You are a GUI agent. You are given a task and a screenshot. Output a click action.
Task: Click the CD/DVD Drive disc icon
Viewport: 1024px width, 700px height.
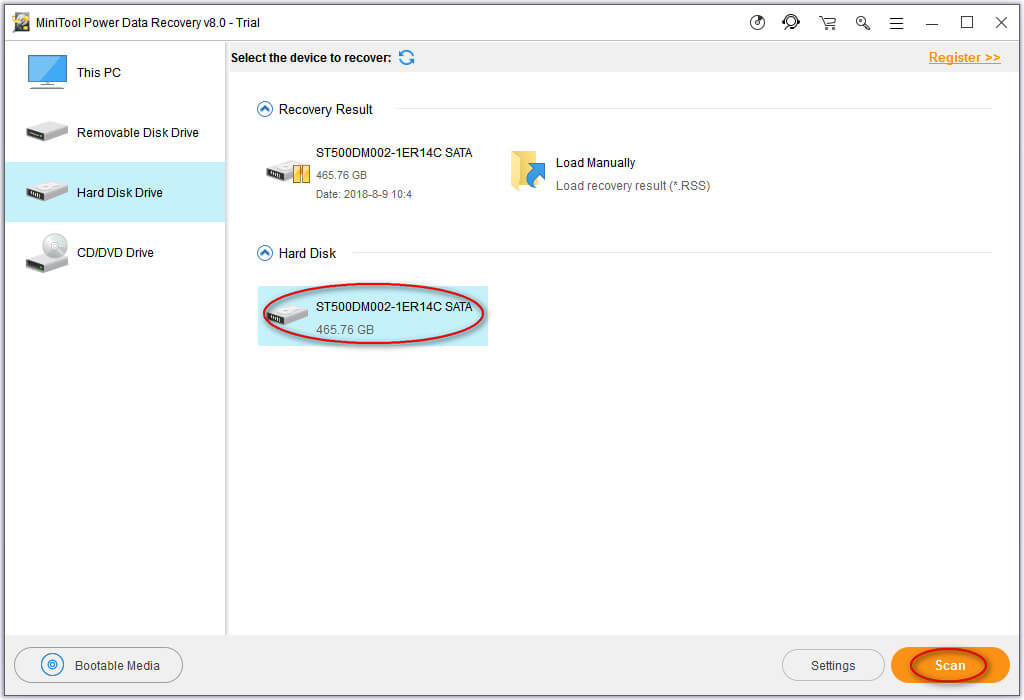click(47, 253)
